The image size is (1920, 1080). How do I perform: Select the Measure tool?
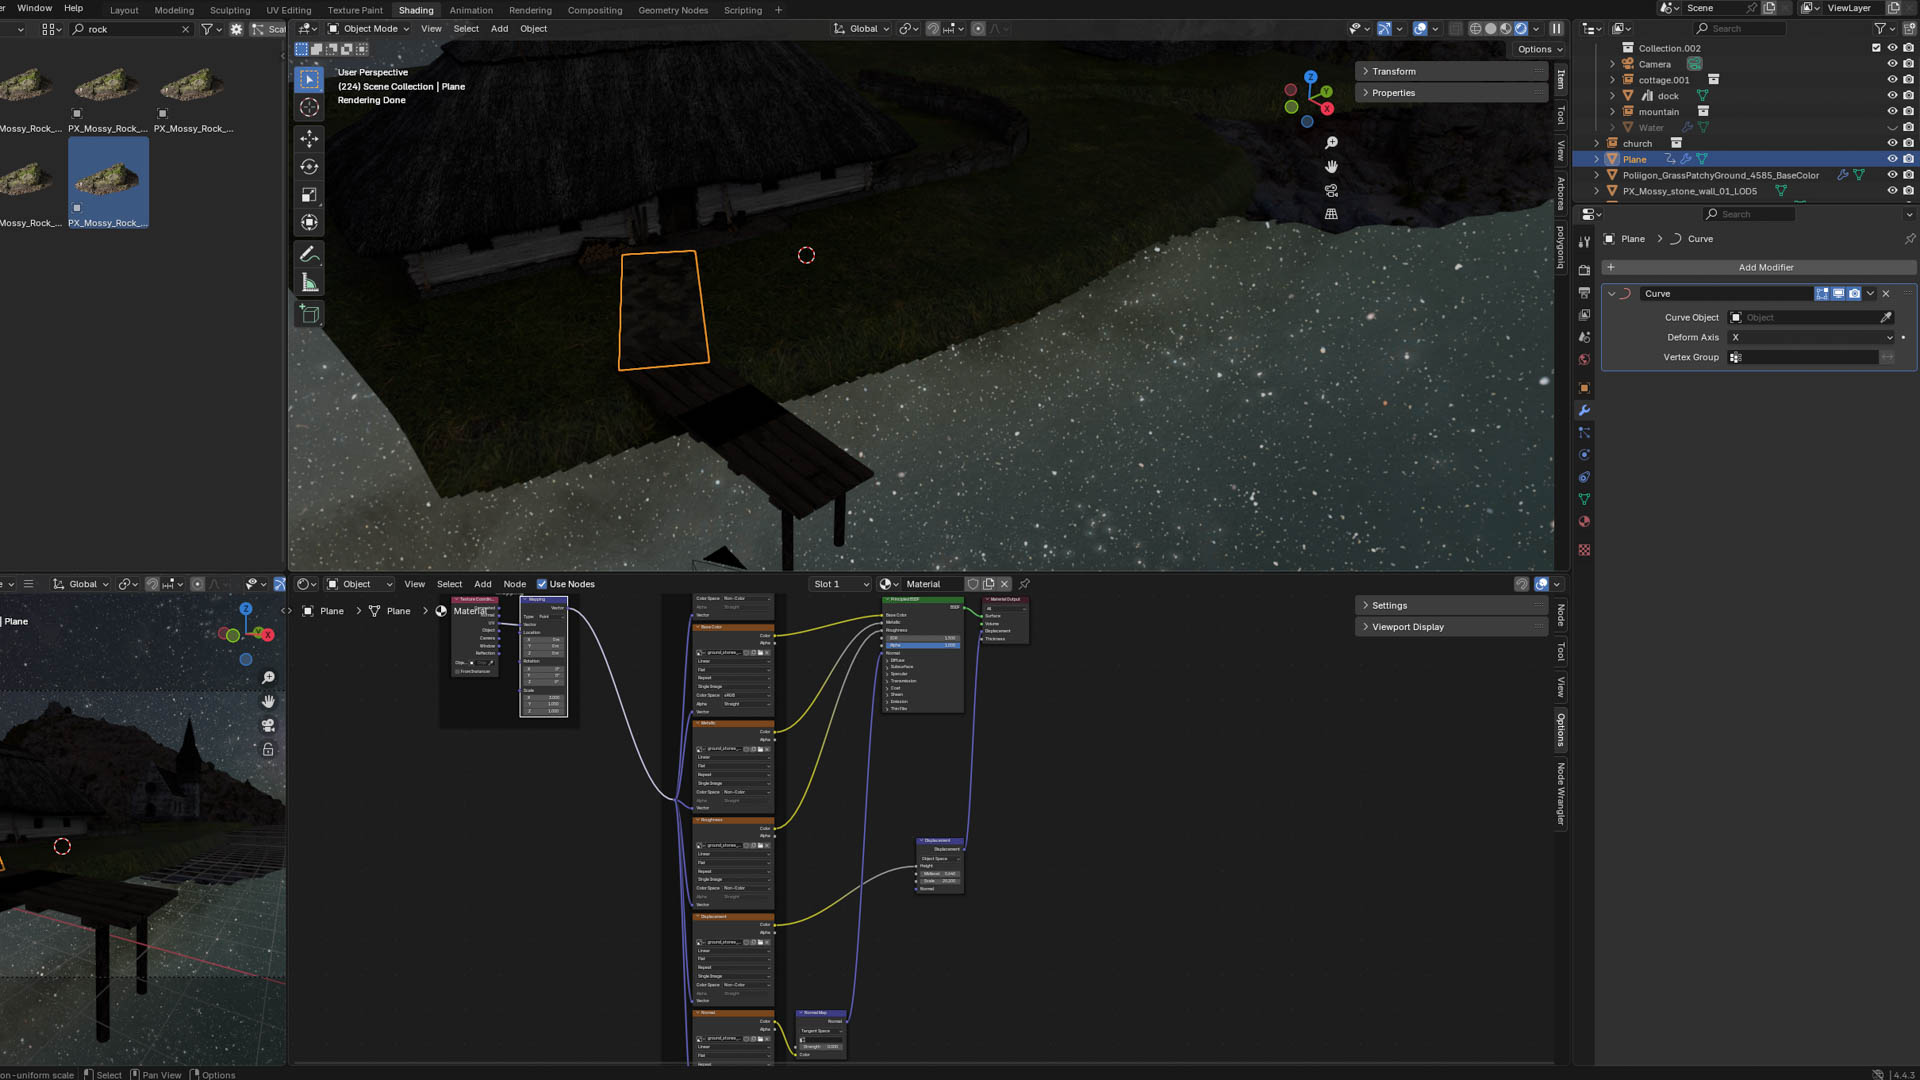[x=309, y=284]
